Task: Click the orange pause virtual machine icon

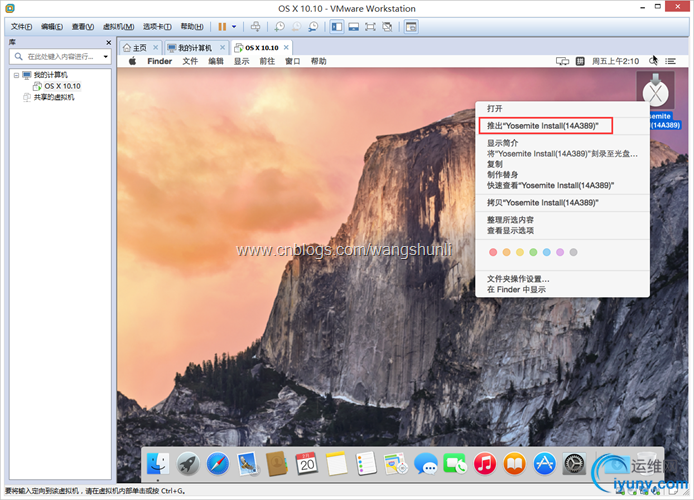Action: click(x=222, y=27)
